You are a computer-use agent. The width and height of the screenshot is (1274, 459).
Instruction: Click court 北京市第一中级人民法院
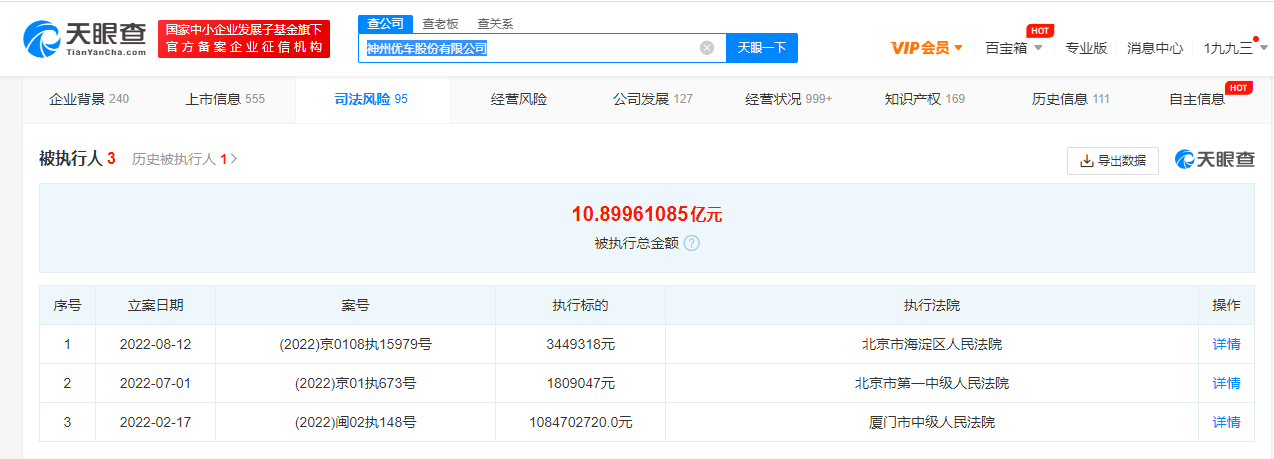click(x=932, y=383)
